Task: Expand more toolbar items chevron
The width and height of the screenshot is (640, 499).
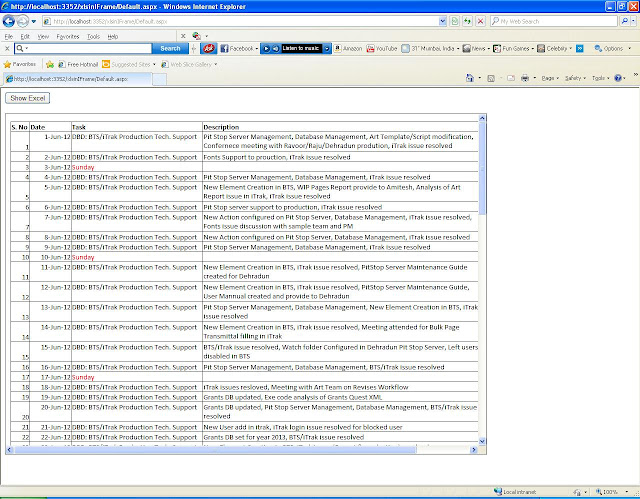Action: [580, 49]
